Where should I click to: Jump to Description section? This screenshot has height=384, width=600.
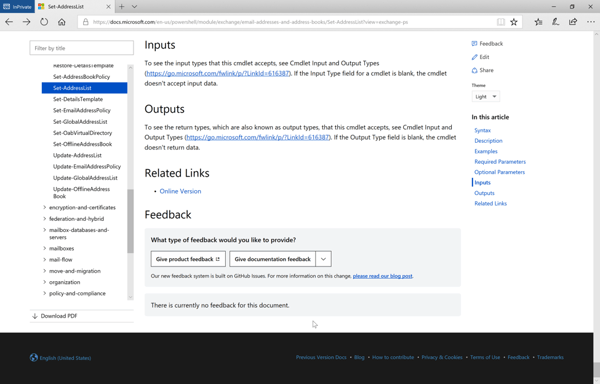tap(488, 141)
